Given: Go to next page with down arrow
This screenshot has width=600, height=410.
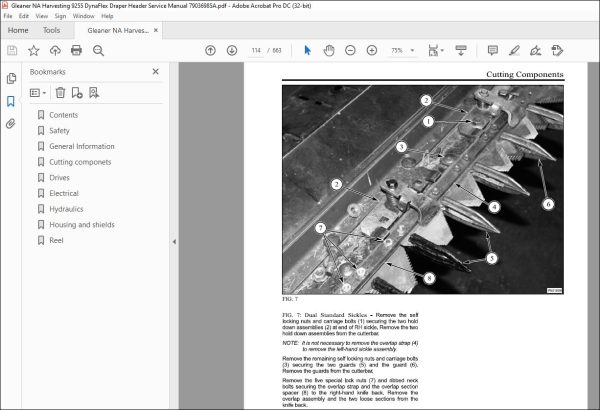Looking at the screenshot, I should [232, 51].
